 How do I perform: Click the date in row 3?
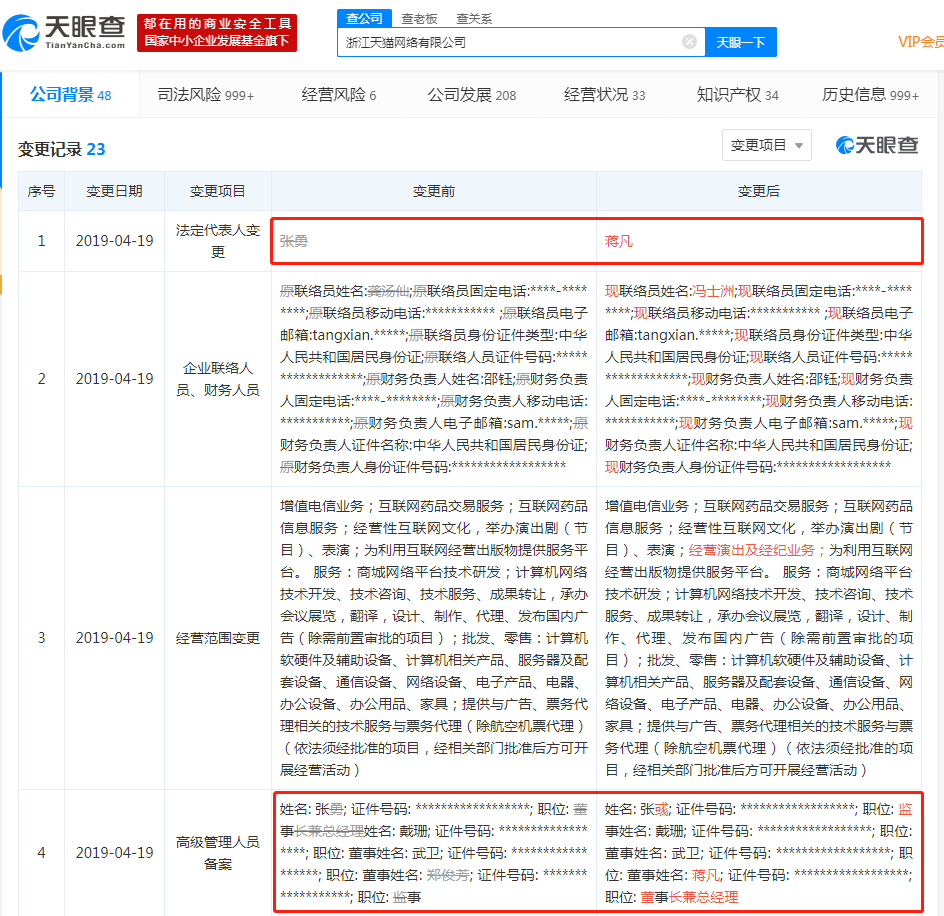pos(114,638)
